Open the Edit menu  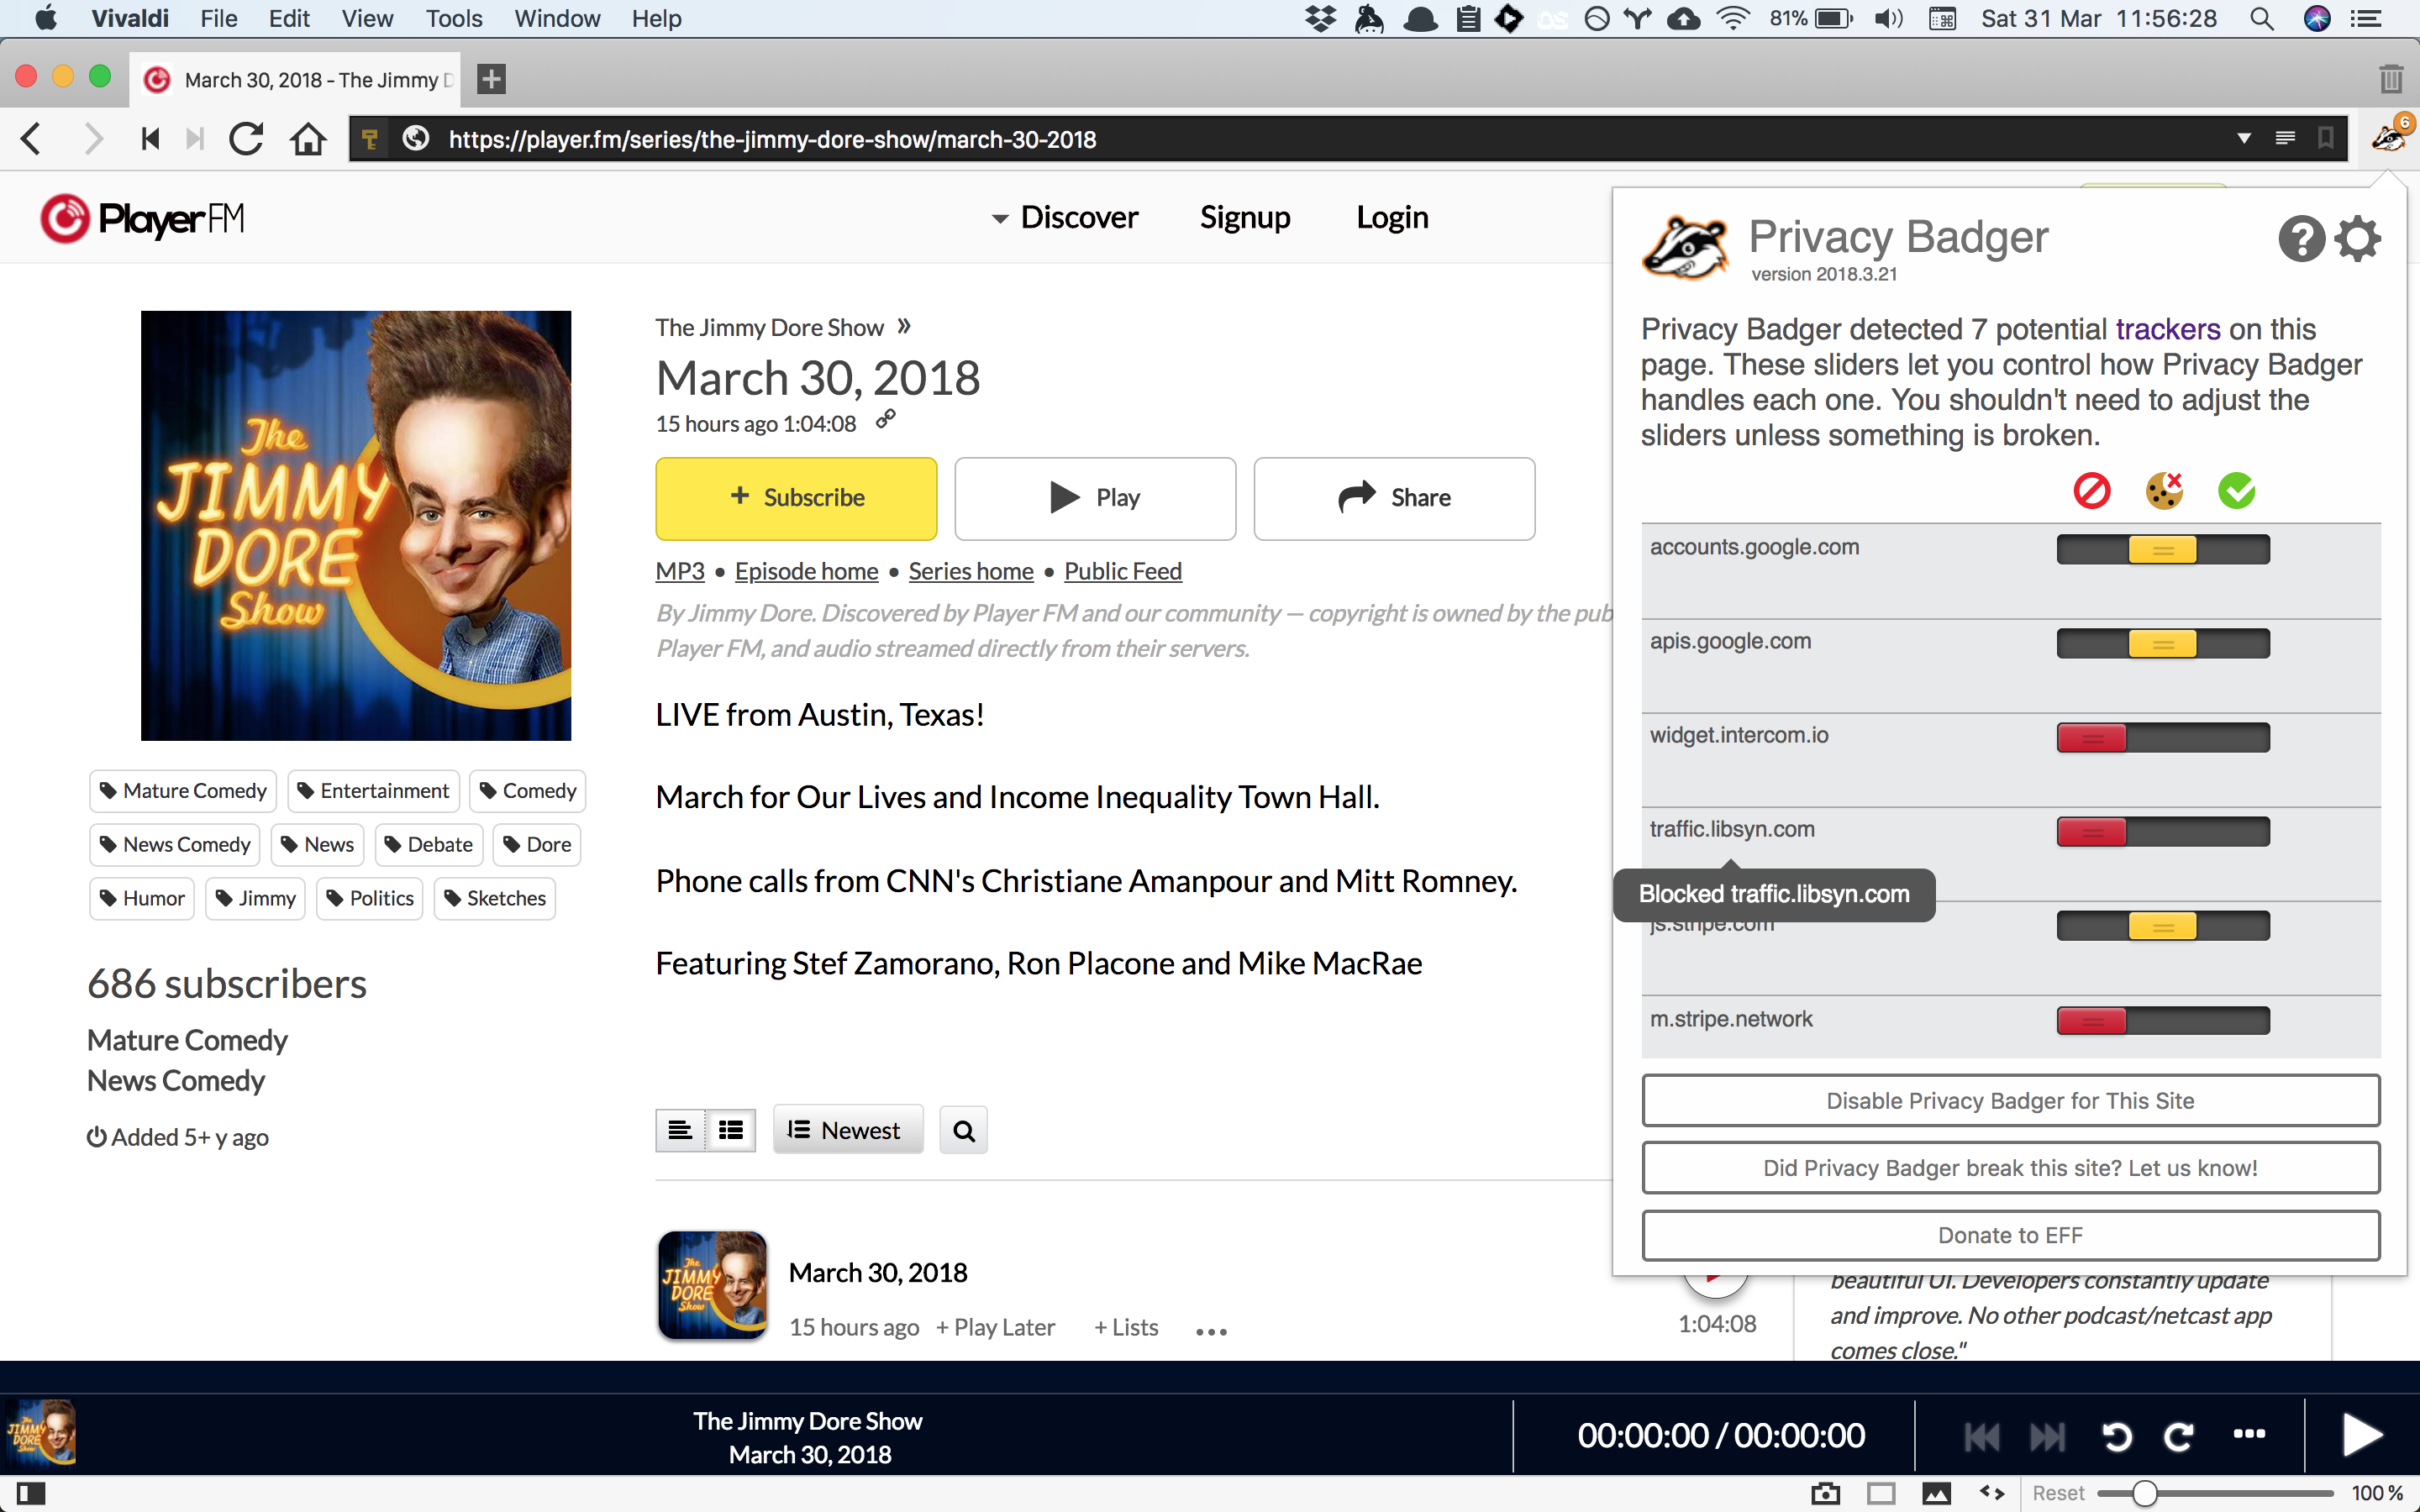point(289,18)
